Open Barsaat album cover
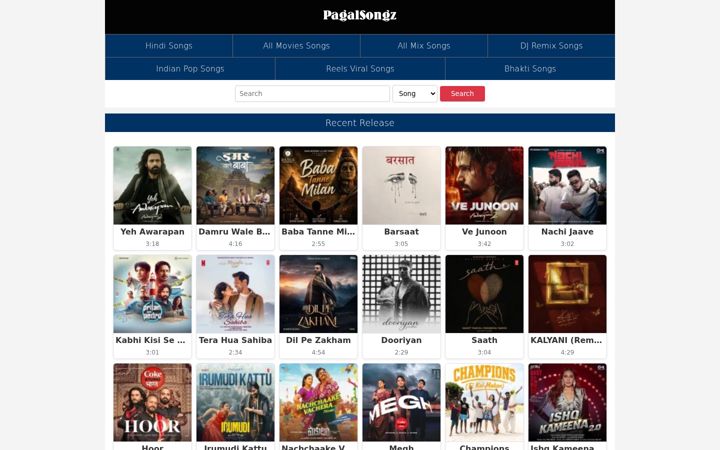The height and width of the screenshot is (450, 720). 401,186
